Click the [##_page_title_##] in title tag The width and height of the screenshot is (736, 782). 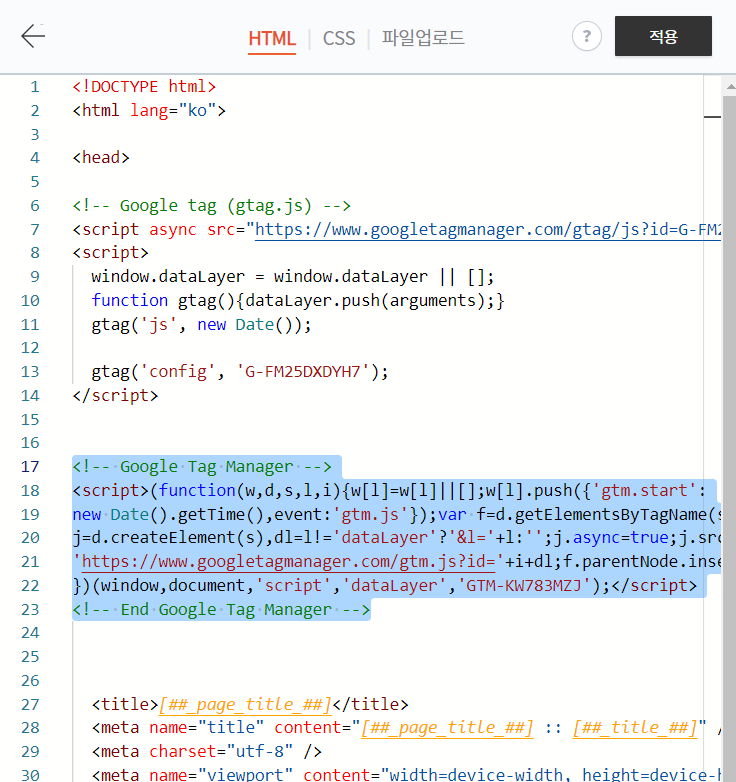click(x=245, y=705)
